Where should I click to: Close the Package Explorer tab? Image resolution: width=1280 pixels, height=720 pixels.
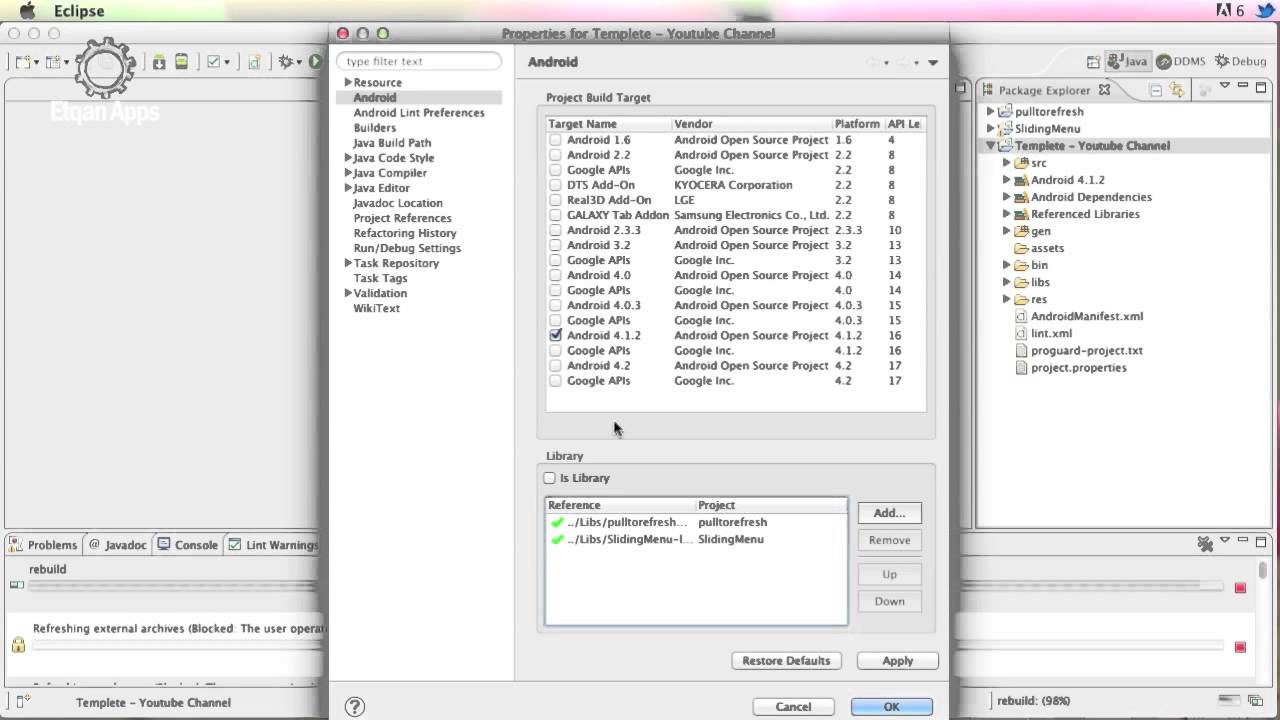[1104, 90]
